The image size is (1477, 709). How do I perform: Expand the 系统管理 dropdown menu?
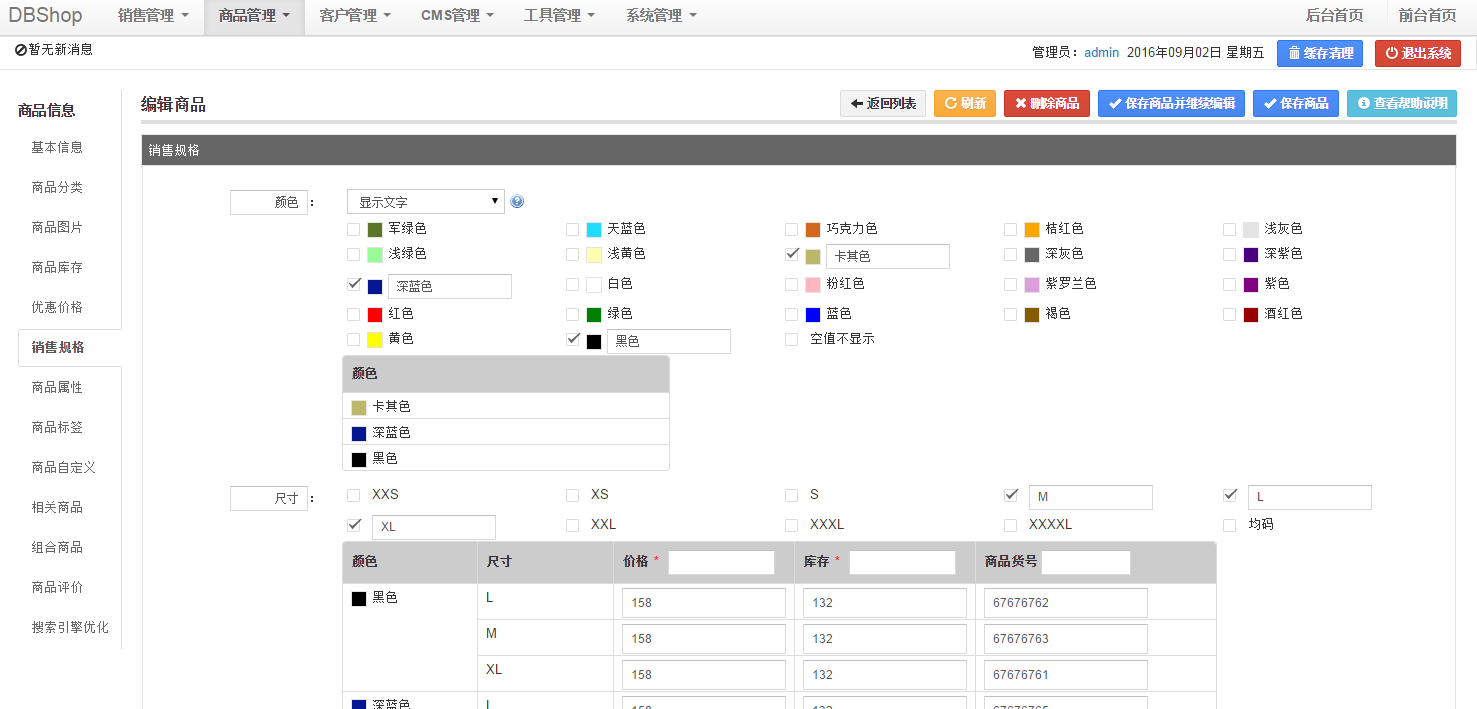[662, 16]
